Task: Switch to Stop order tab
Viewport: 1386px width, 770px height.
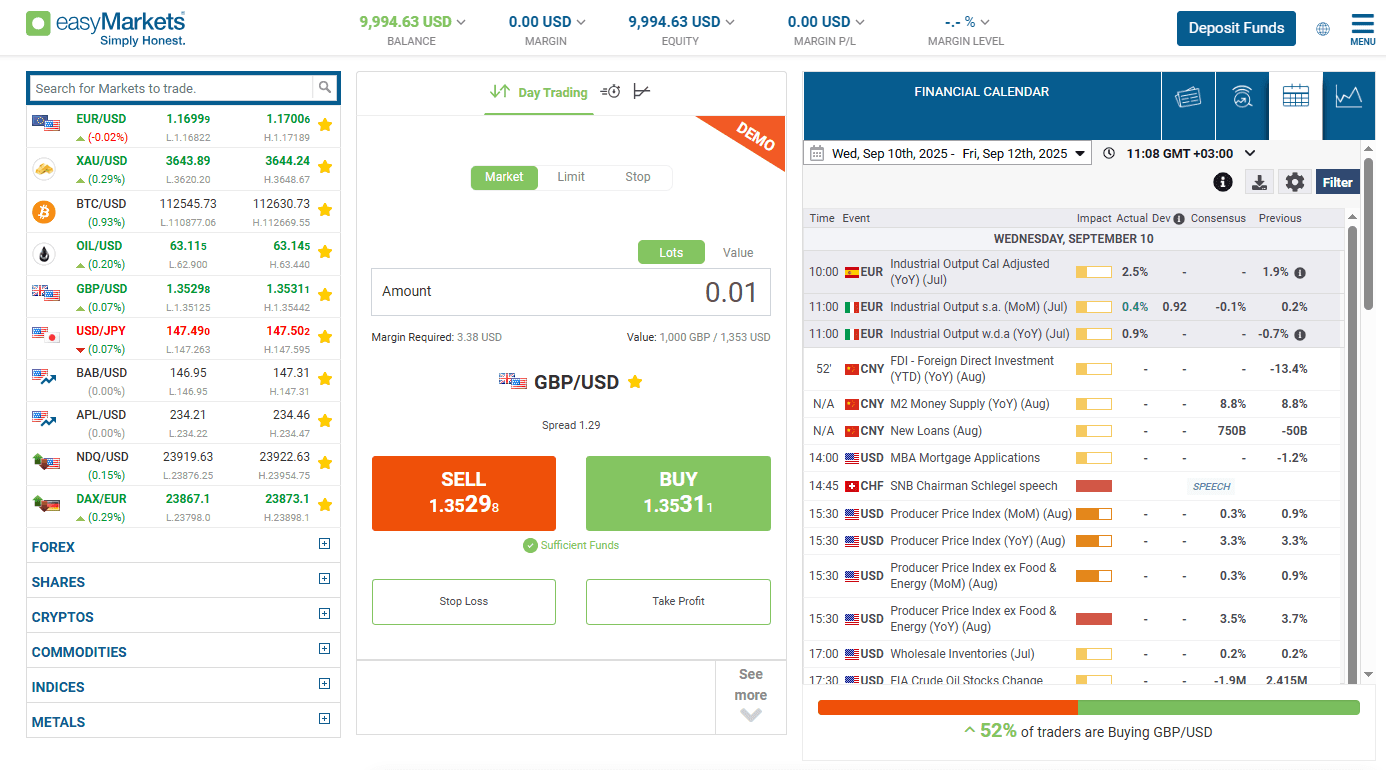Action: click(638, 177)
